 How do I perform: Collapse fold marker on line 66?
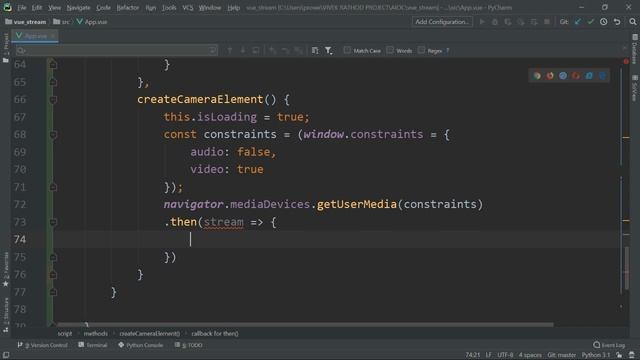click(x=53, y=100)
